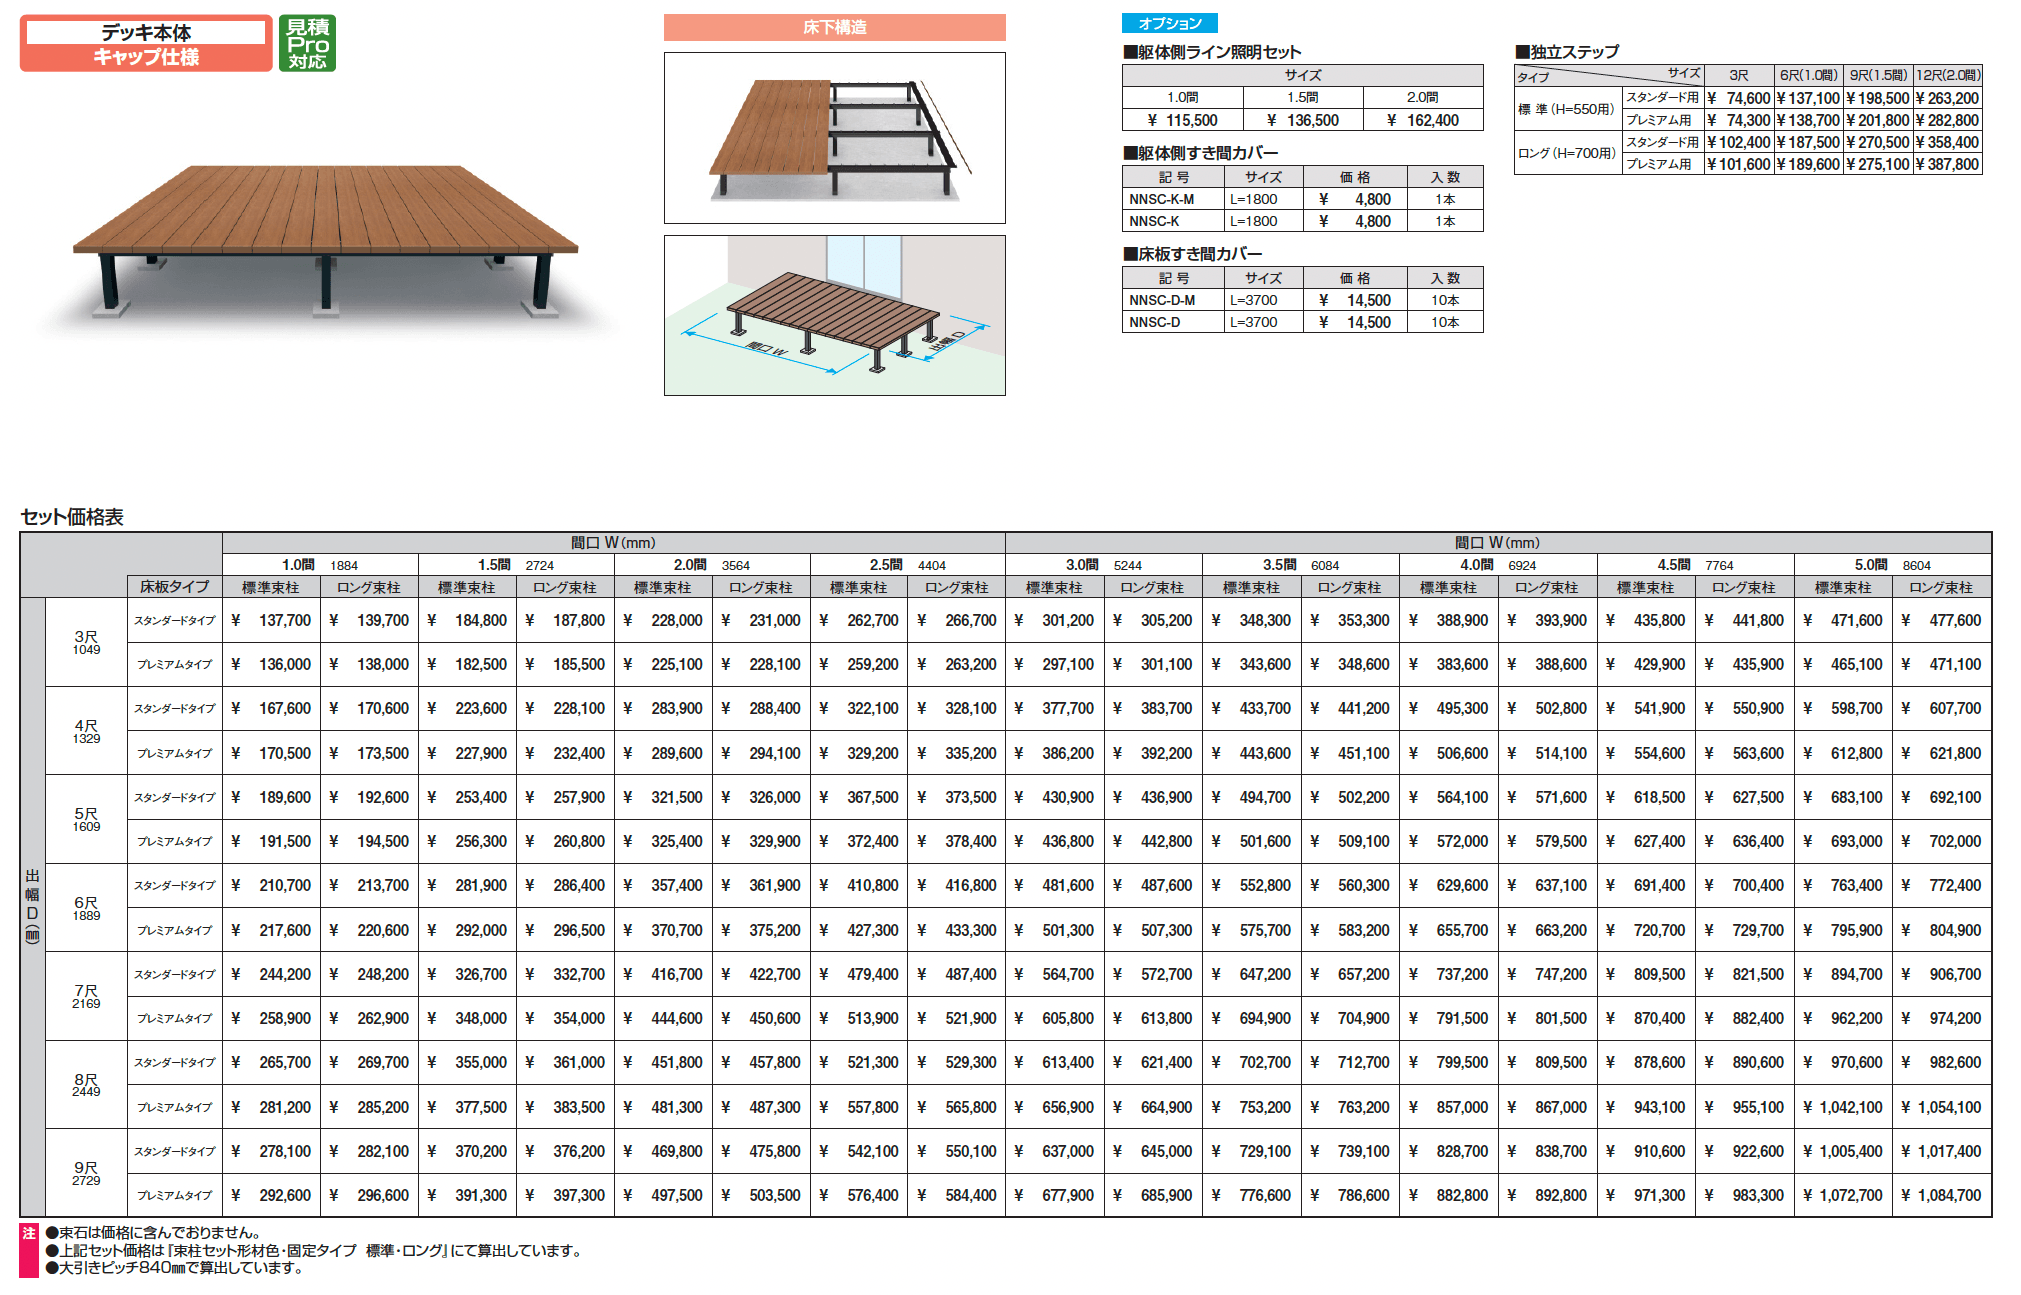Click the ¥564,700 price cell
2021x1295 pixels.
click(x=1054, y=974)
